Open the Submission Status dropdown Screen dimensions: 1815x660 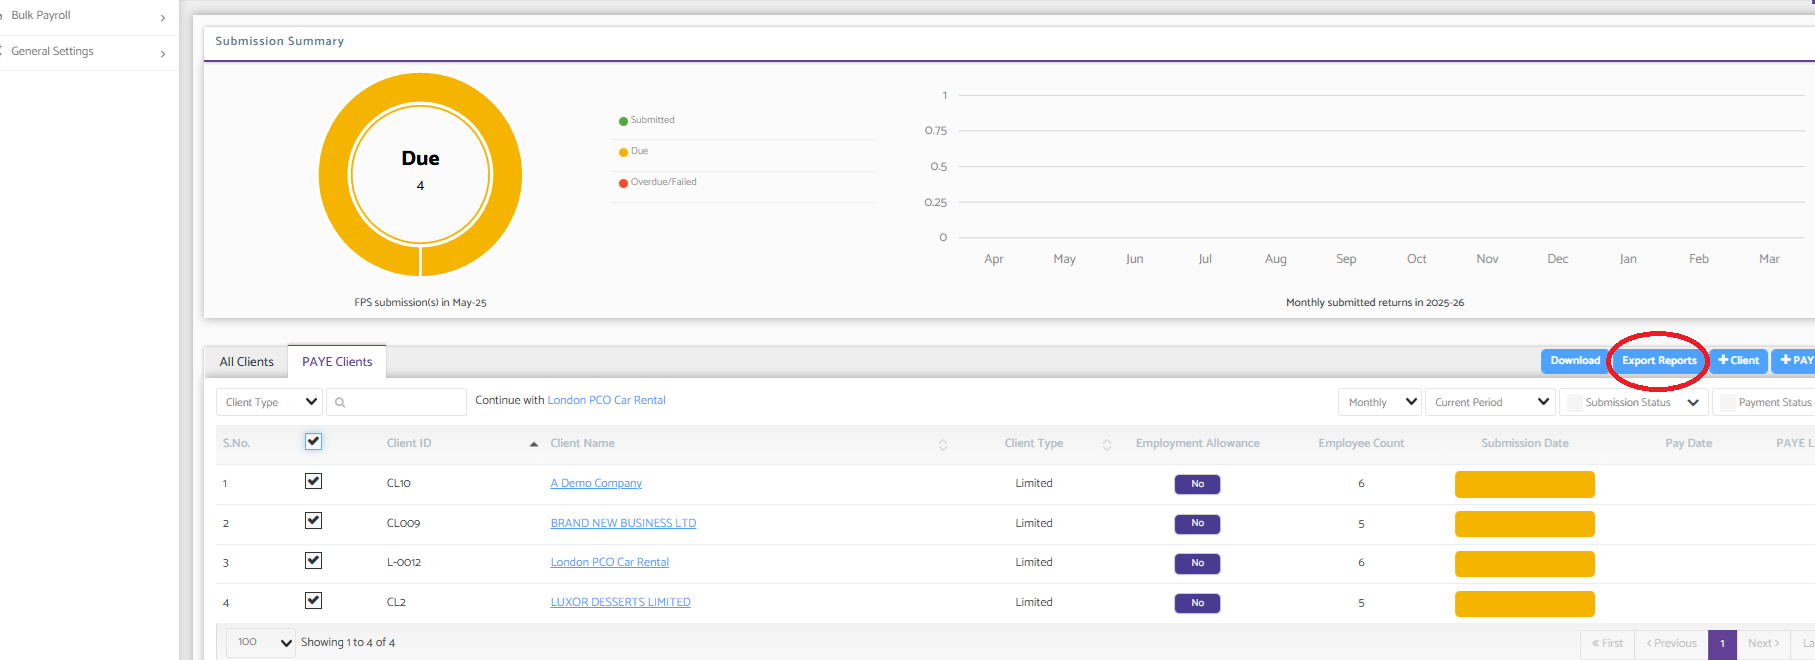[1633, 402]
